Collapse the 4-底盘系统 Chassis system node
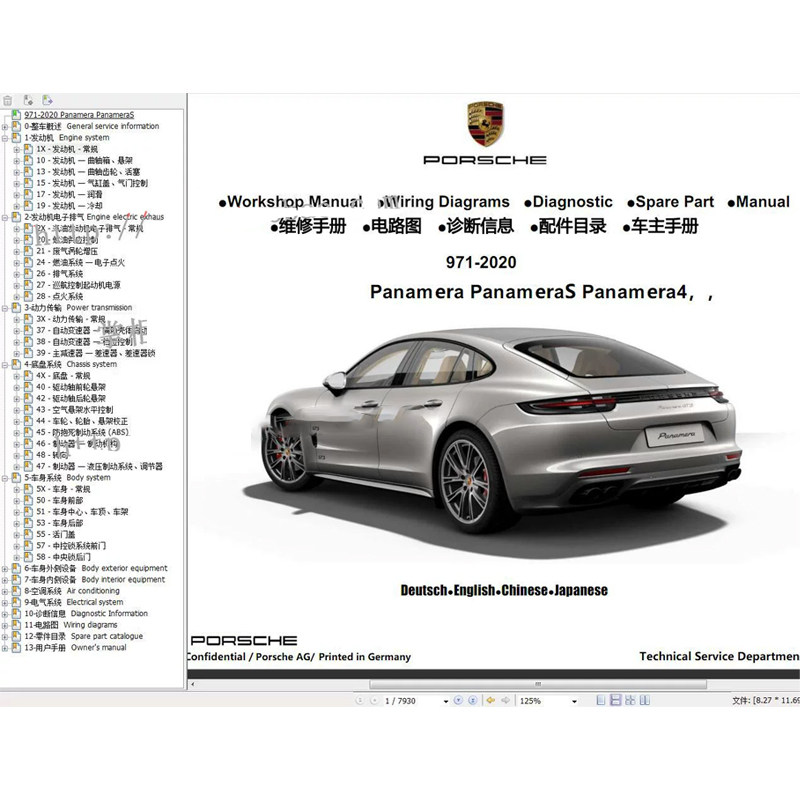Viewport: 800px width, 800px height. coord(5,365)
